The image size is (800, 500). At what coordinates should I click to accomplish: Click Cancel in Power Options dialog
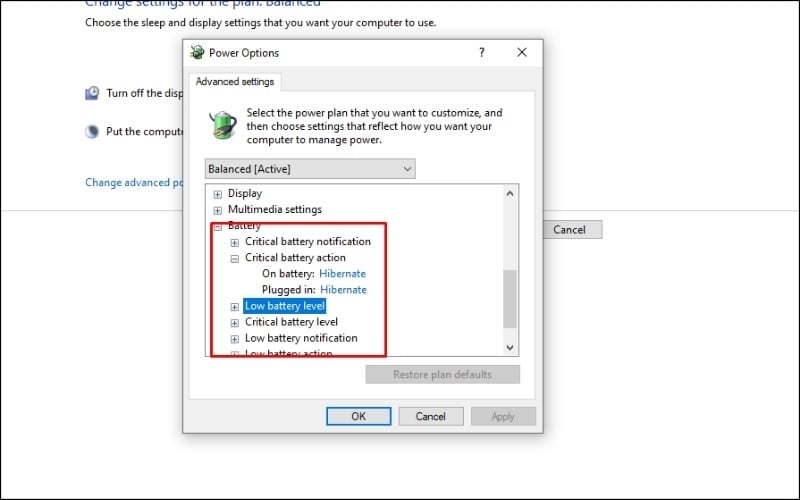point(431,416)
